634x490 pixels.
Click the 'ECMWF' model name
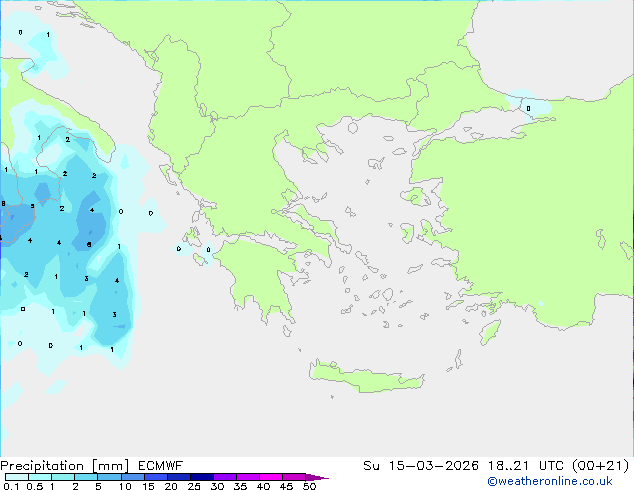tap(161, 466)
